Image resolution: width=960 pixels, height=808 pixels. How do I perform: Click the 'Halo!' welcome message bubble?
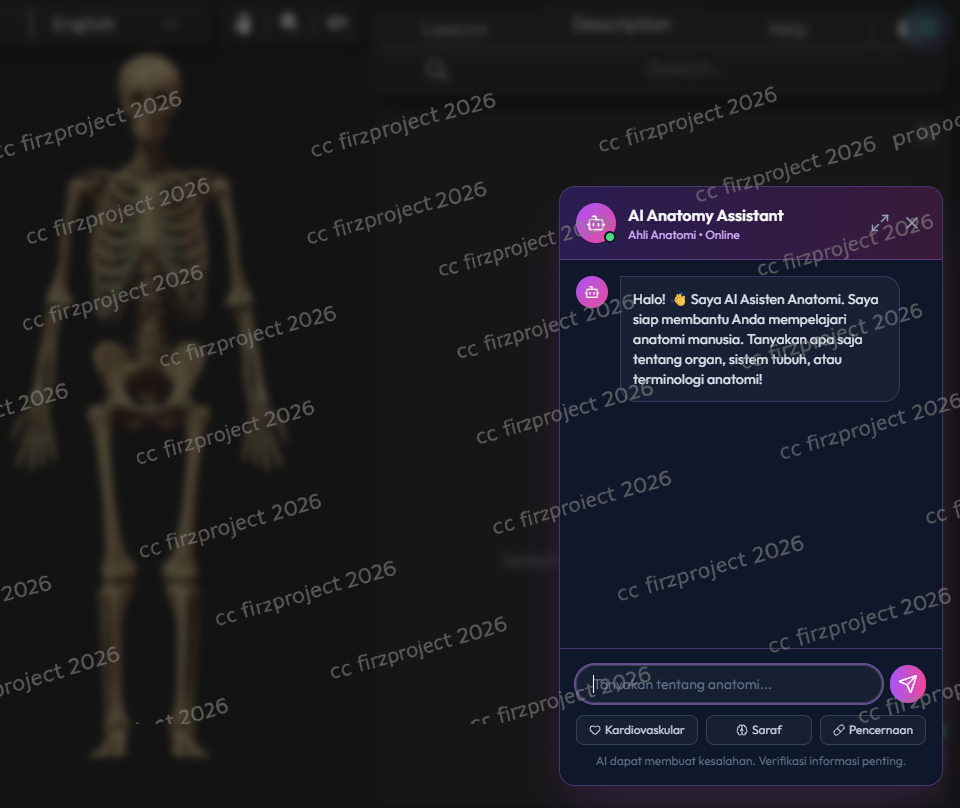759,339
